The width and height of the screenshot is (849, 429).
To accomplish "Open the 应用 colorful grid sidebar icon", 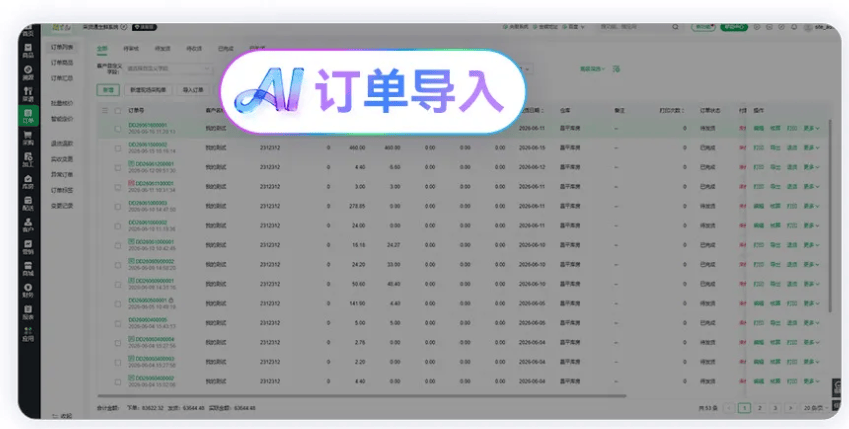I will [28, 334].
